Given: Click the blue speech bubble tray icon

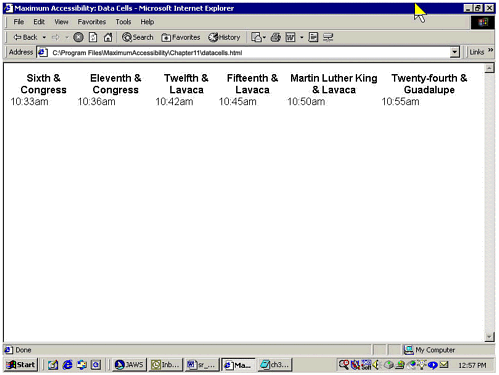Looking at the screenshot, I should tap(433, 365).
